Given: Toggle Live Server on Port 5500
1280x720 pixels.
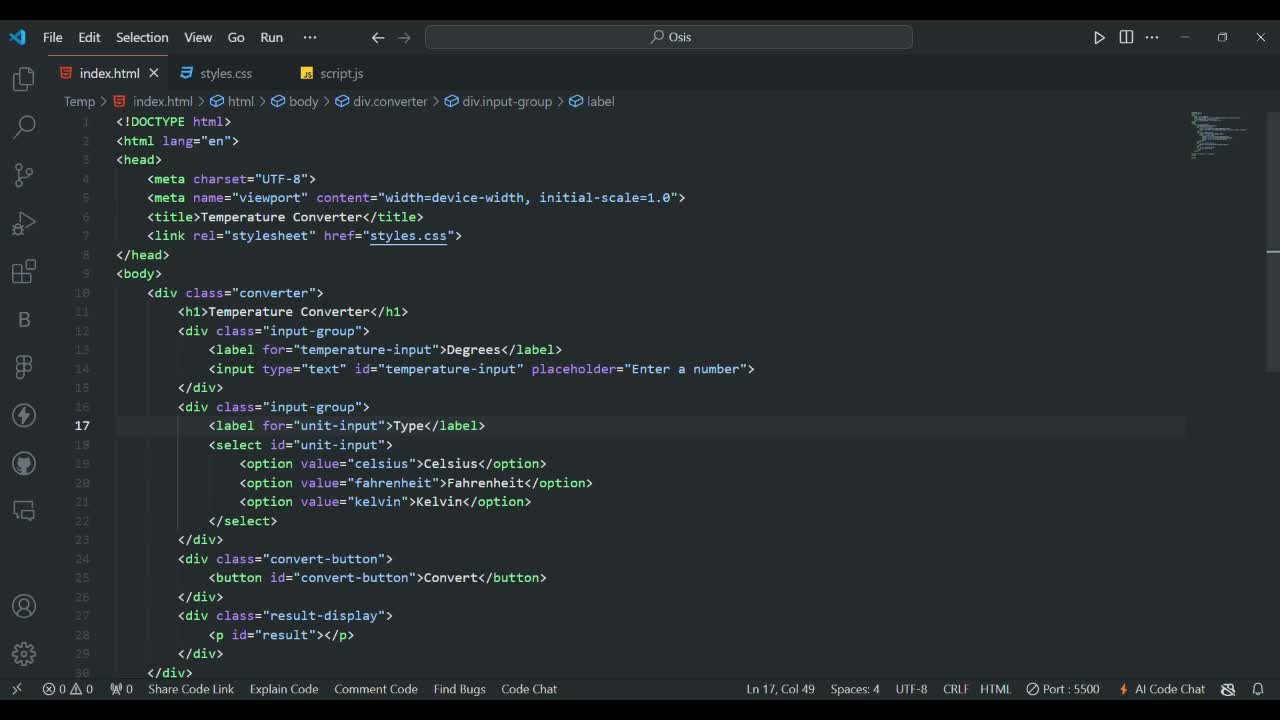Looking at the screenshot, I should (x=1063, y=689).
